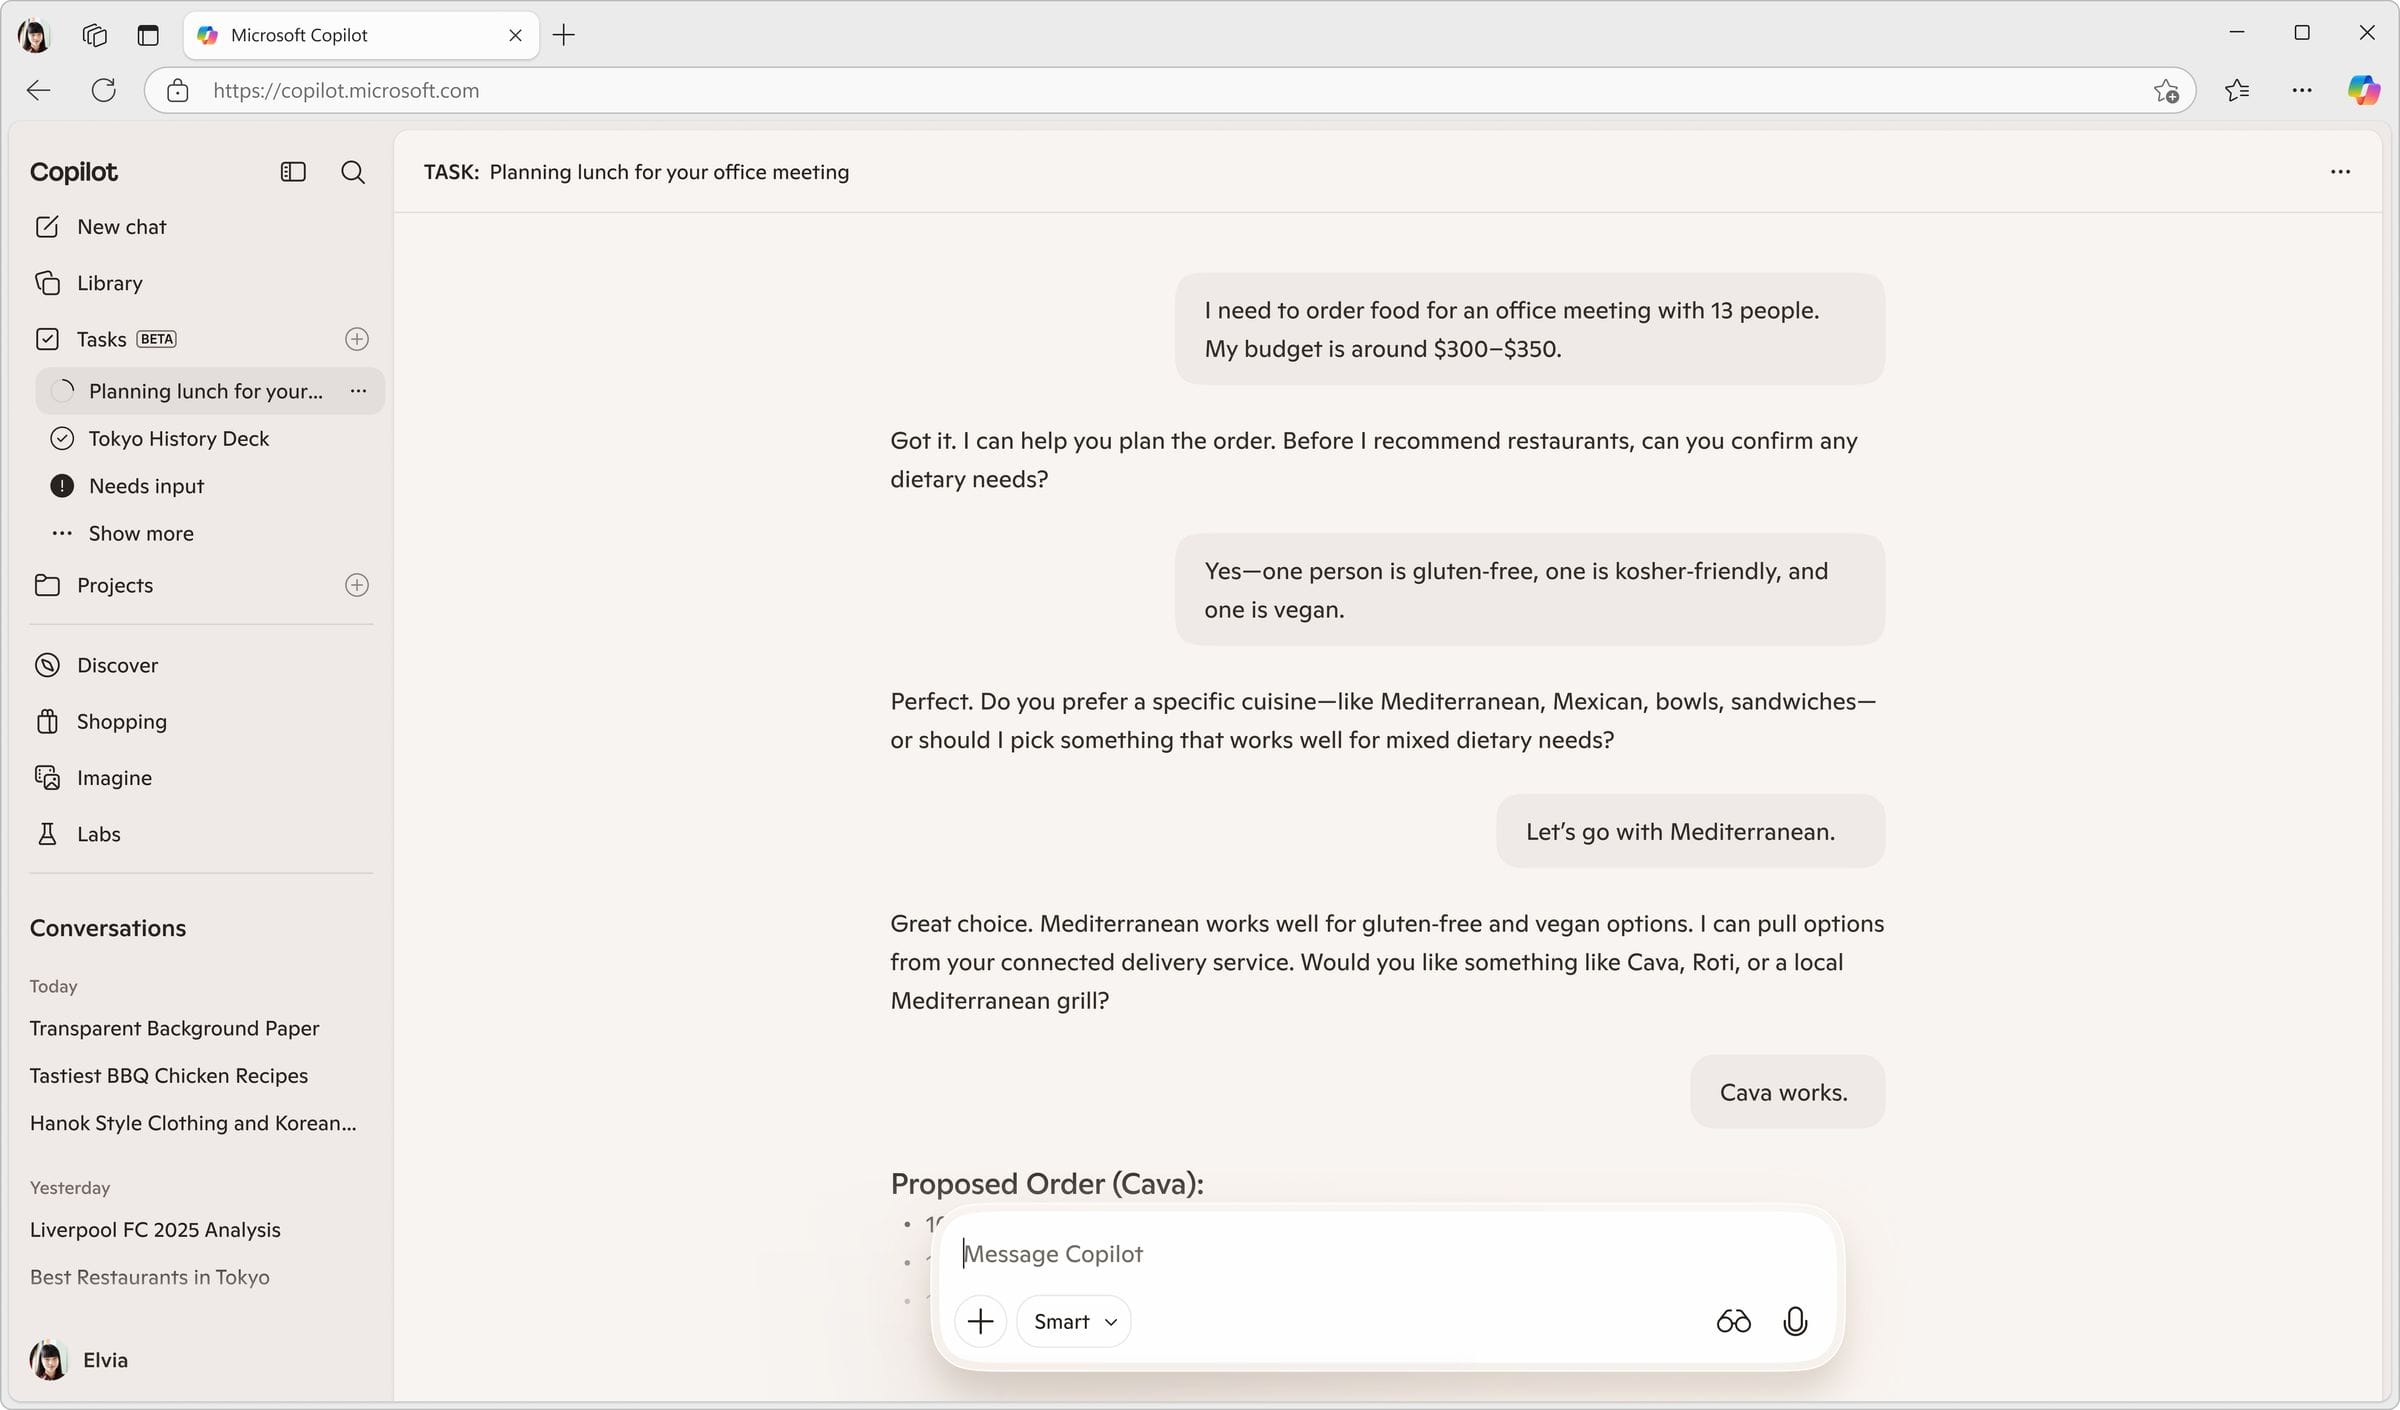This screenshot has width=2400, height=1410.
Task: Open browser Settings and more menu
Action: pyautogui.click(x=2302, y=90)
